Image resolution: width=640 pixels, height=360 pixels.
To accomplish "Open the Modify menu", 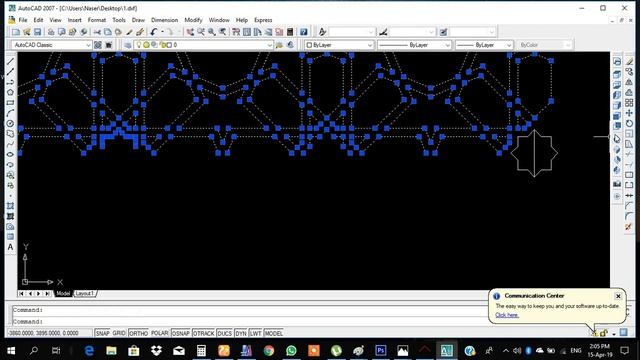I will 193,20.
